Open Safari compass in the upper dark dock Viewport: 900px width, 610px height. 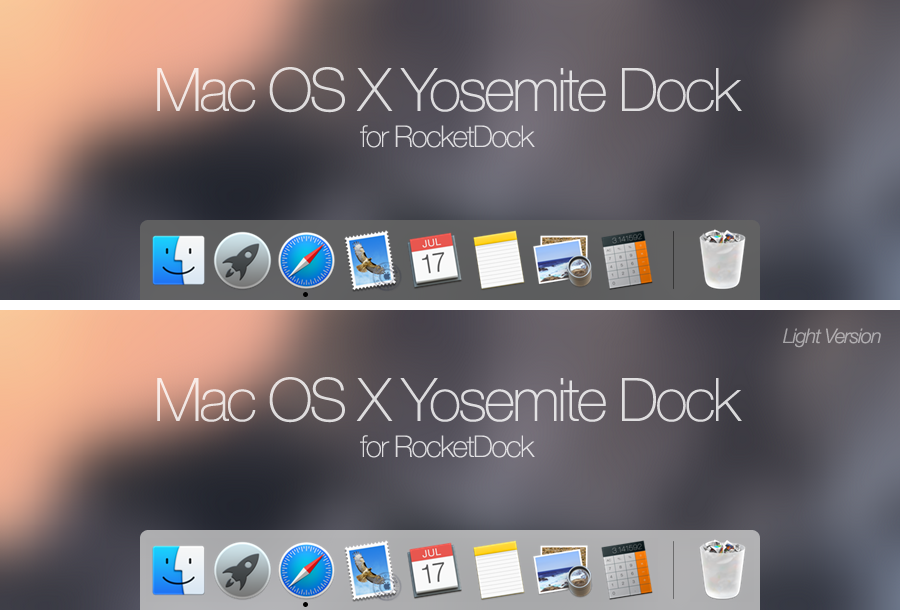point(306,260)
